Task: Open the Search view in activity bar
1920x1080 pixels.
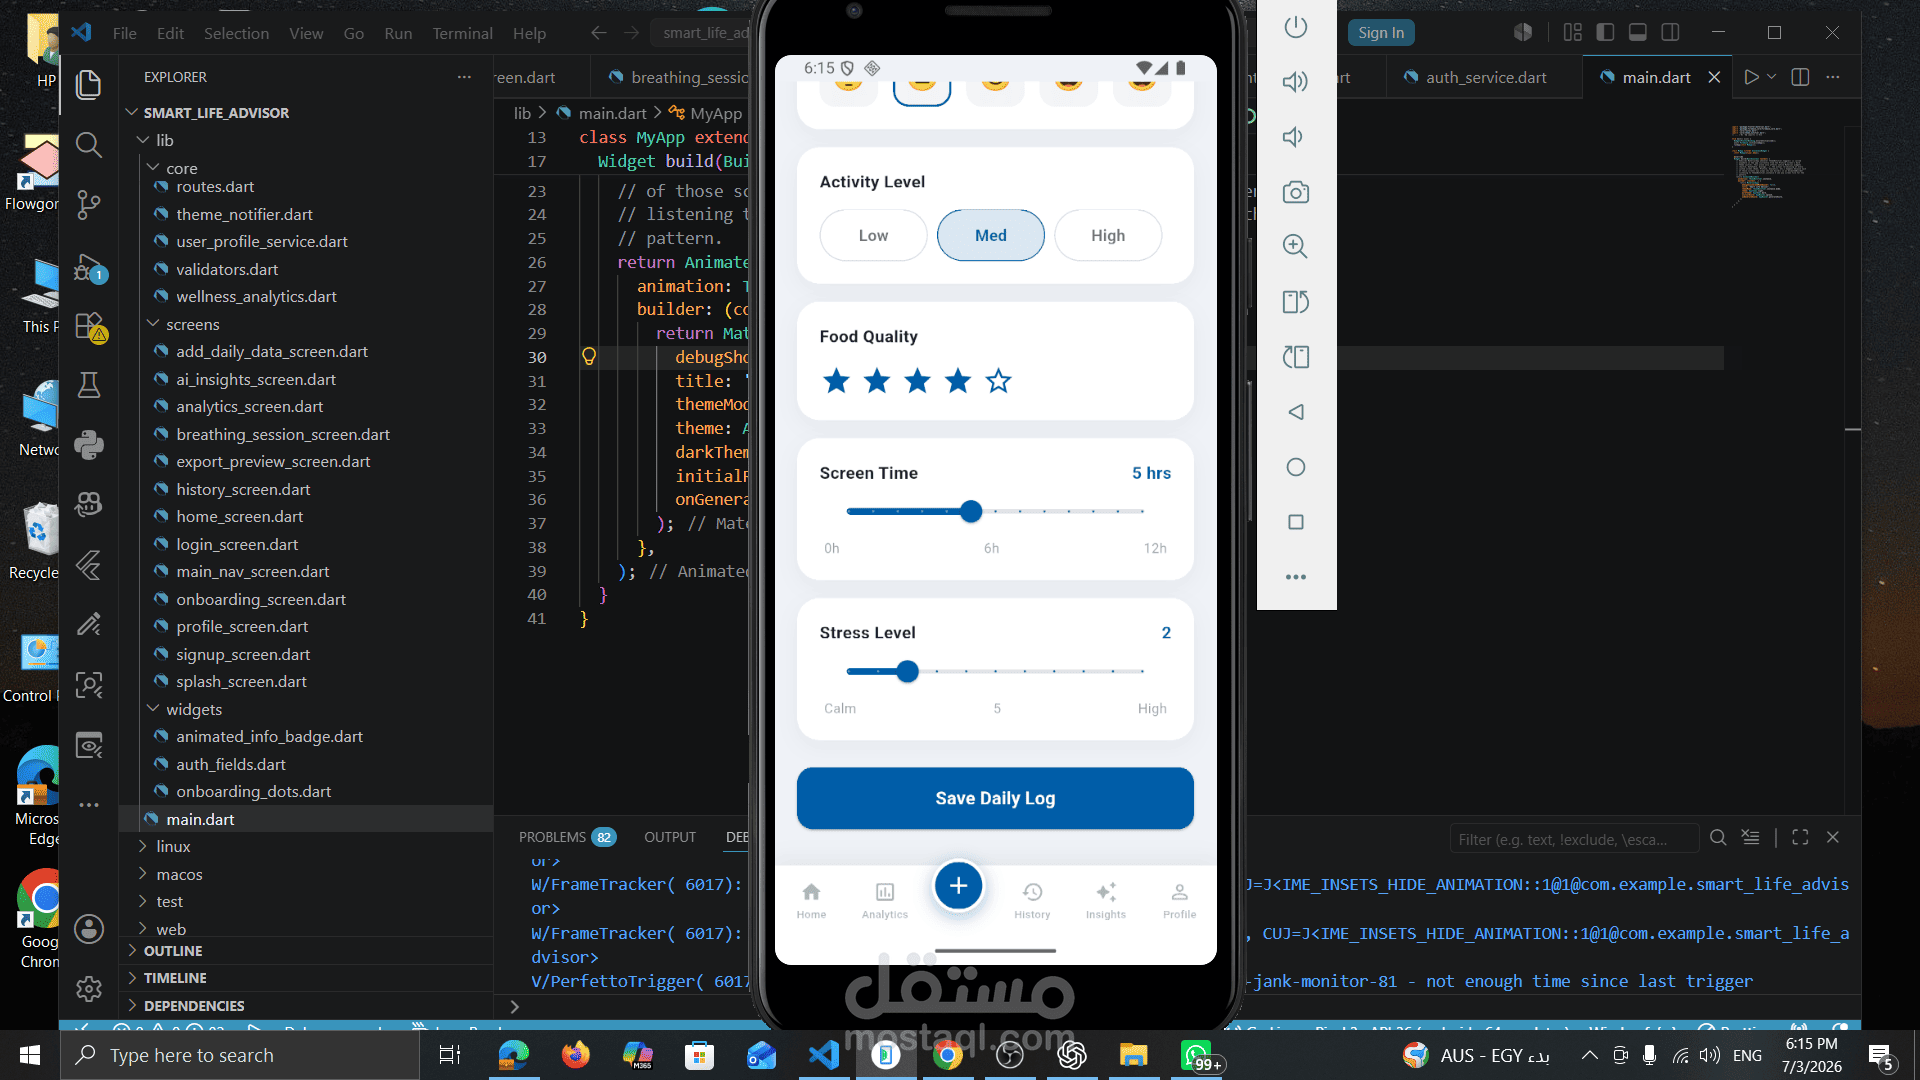Action: click(89, 146)
